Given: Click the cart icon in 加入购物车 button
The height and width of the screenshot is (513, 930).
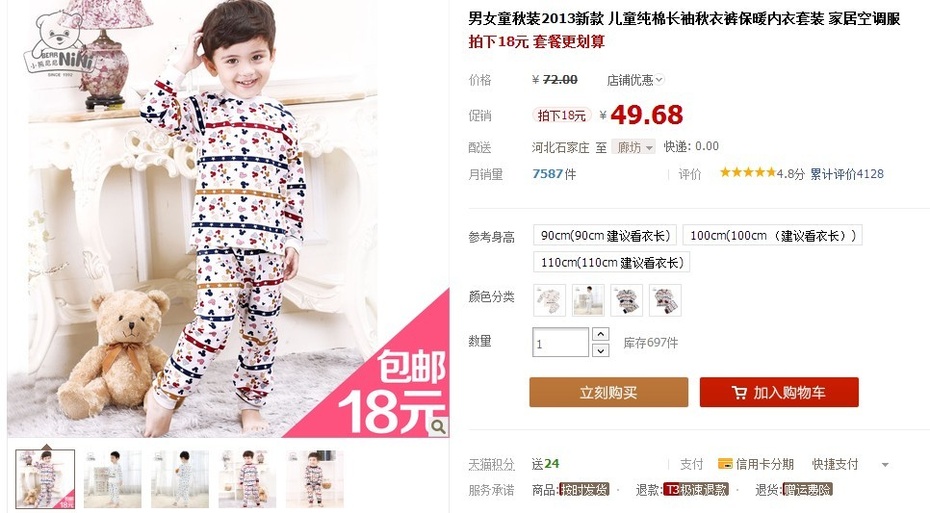Looking at the screenshot, I should tap(739, 393).
